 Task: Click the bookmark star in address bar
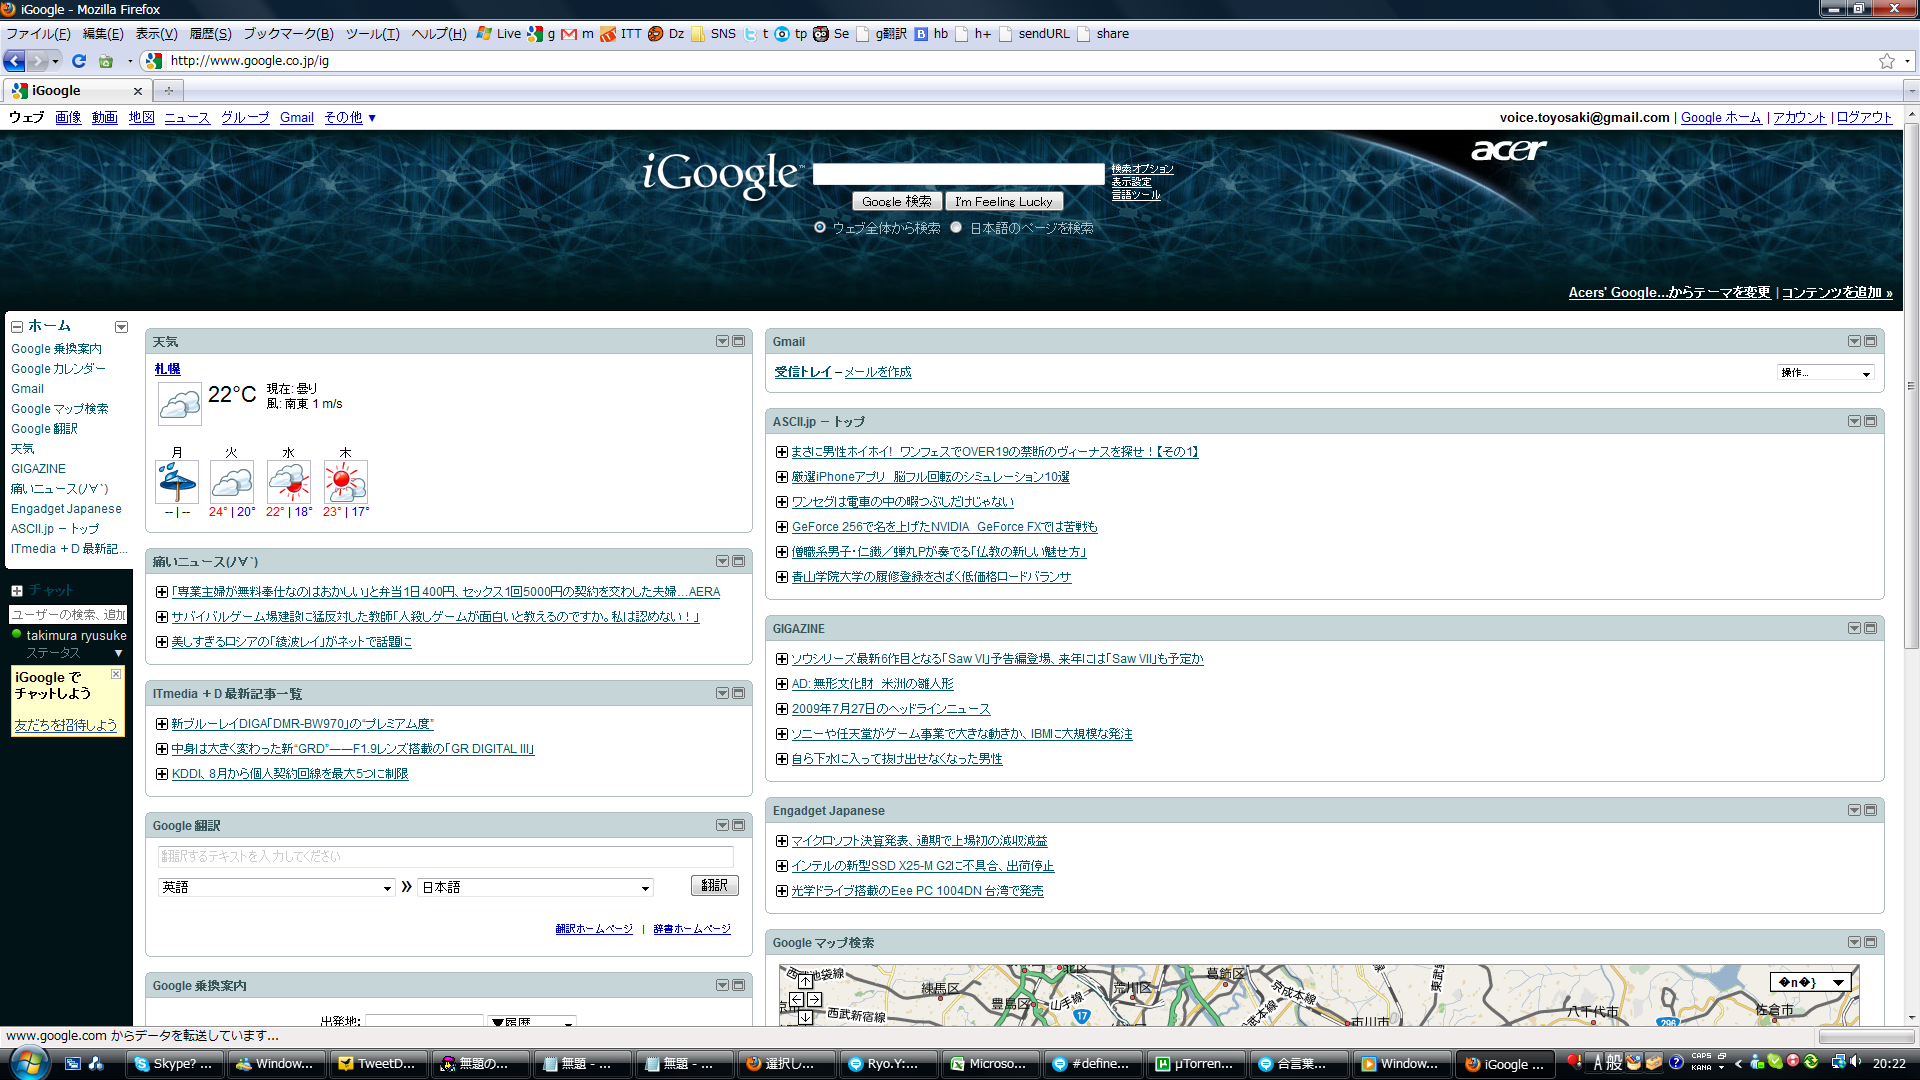(1887, 61)
